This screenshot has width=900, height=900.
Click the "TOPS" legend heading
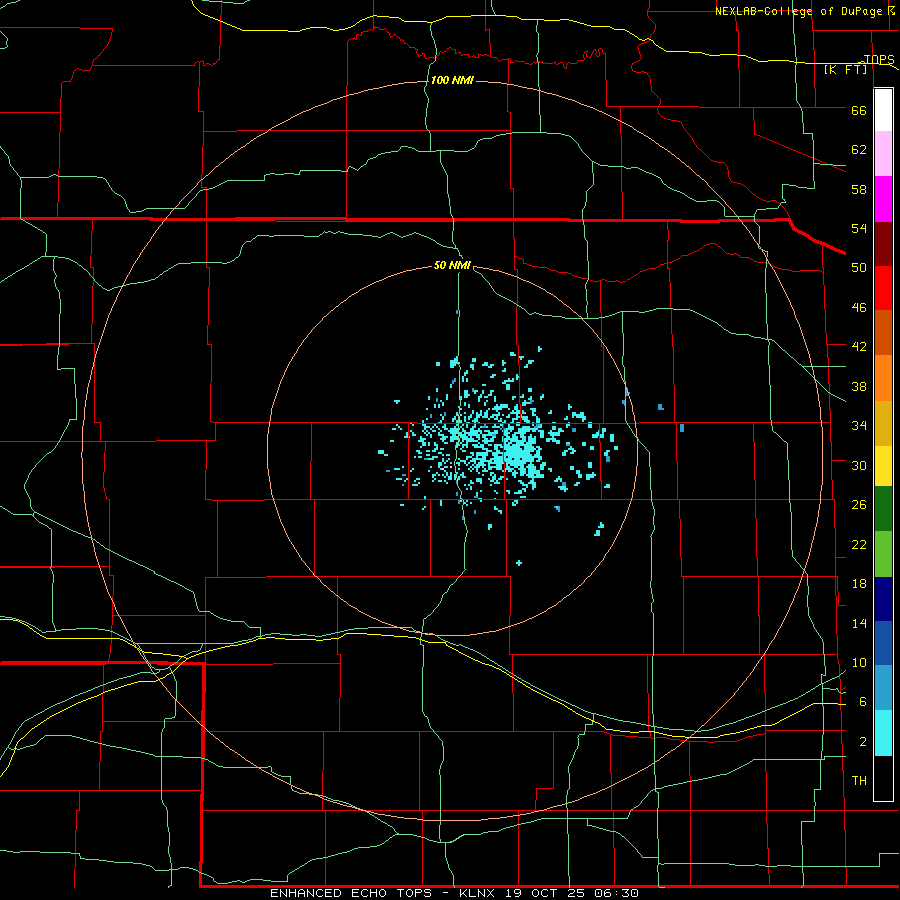point(879,59)
